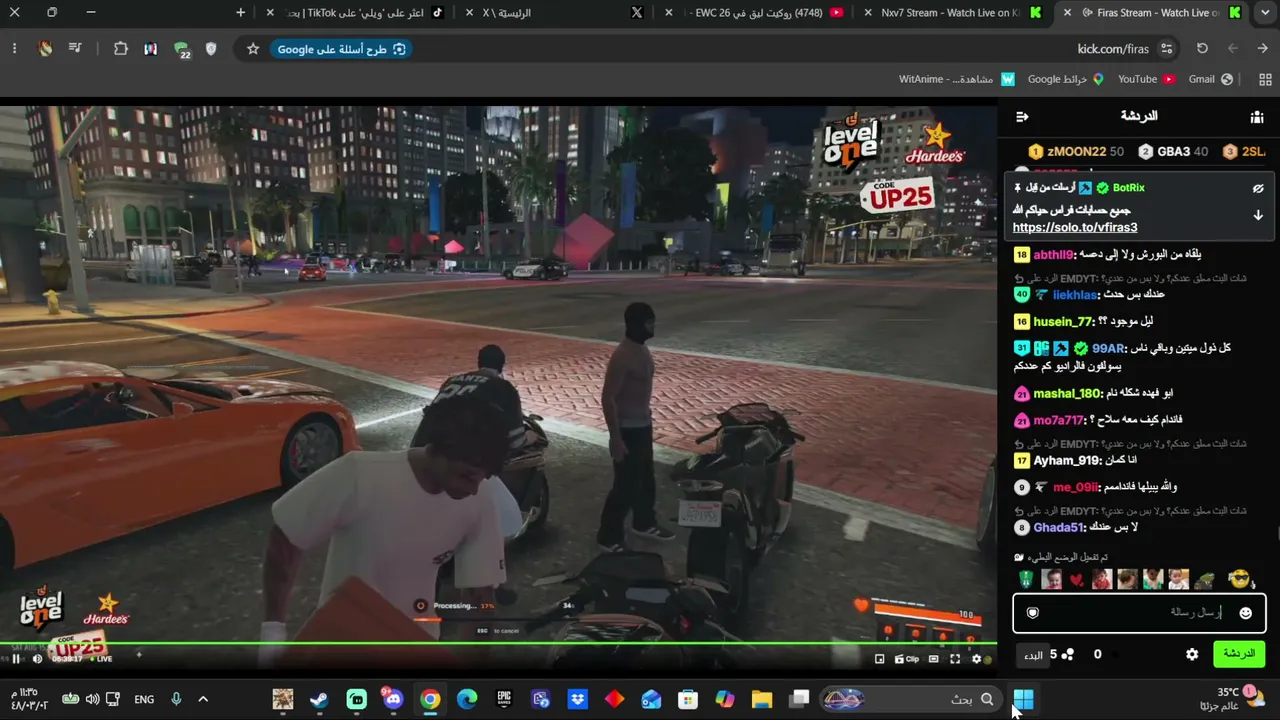
Task: Open the bookmarks apps grid icon
Action: click(x=1265, y=79)
